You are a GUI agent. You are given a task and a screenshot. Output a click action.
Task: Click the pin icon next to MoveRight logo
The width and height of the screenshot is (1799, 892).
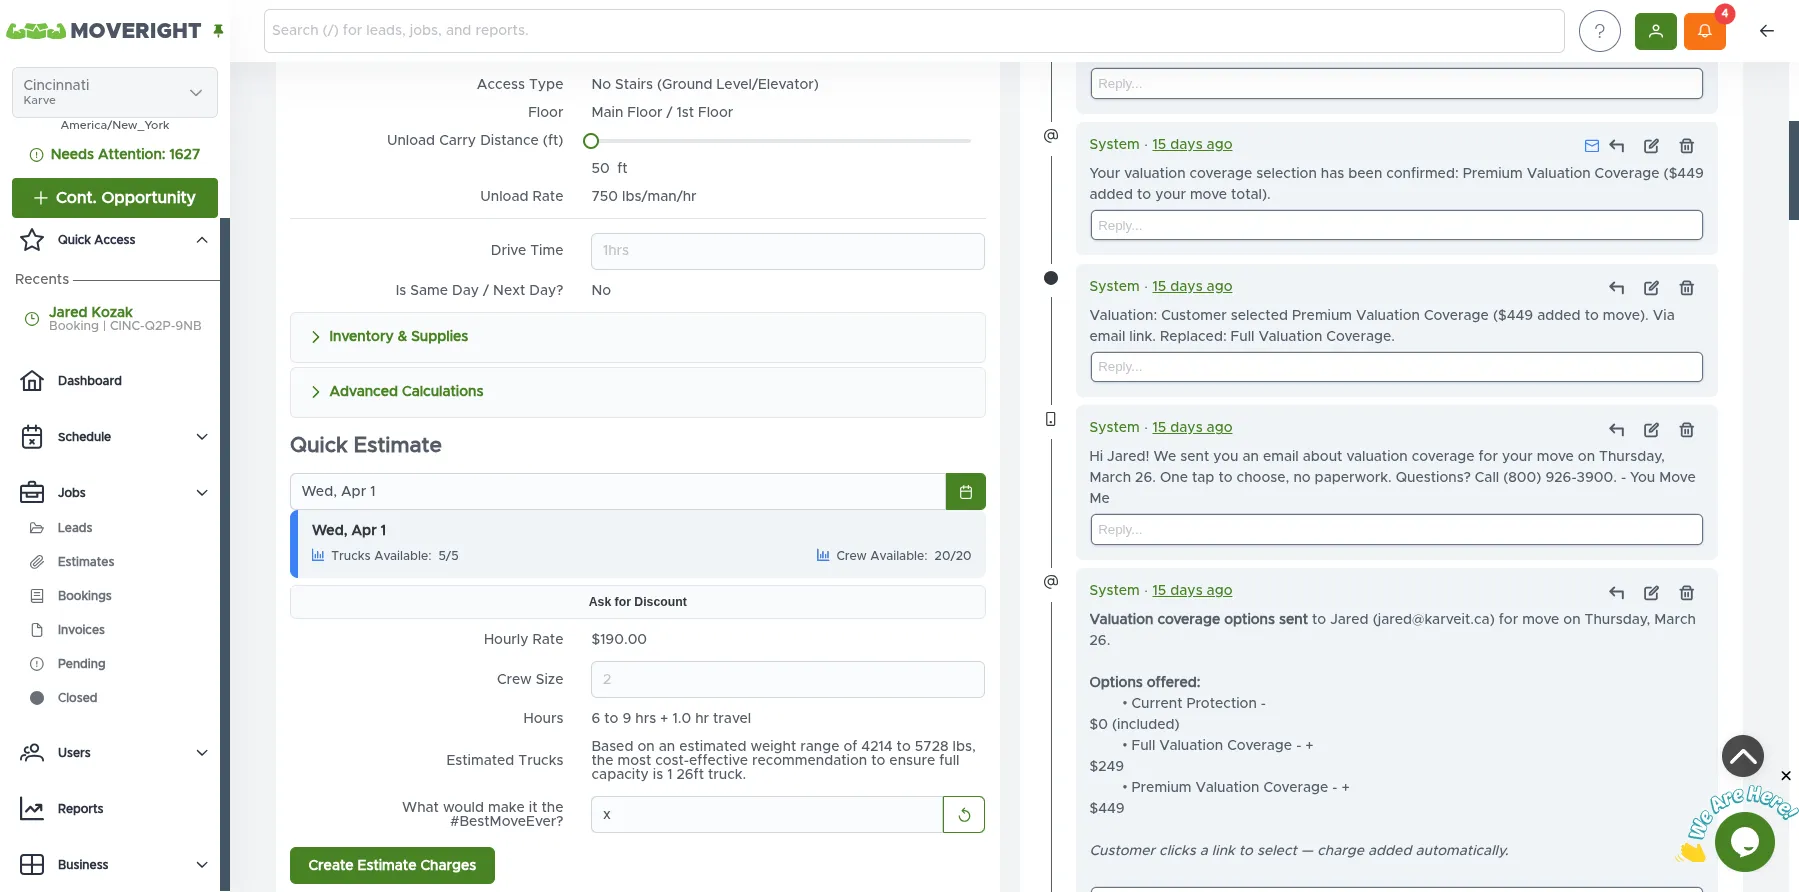click(218, 31)
